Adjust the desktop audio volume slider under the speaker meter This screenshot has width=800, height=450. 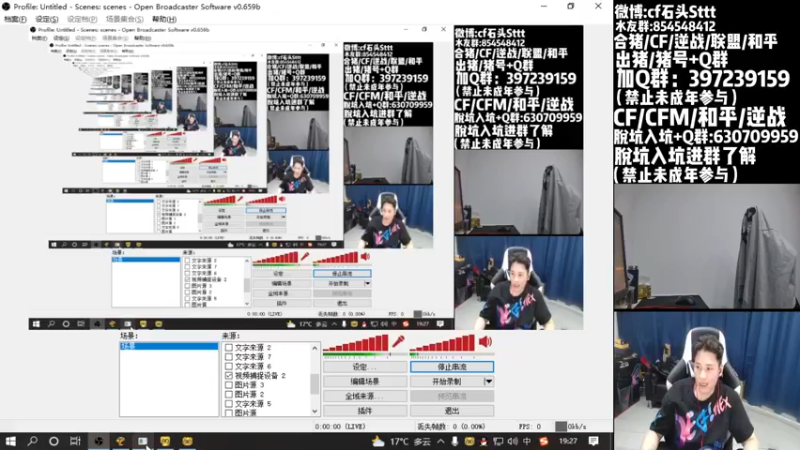[452, 355]
